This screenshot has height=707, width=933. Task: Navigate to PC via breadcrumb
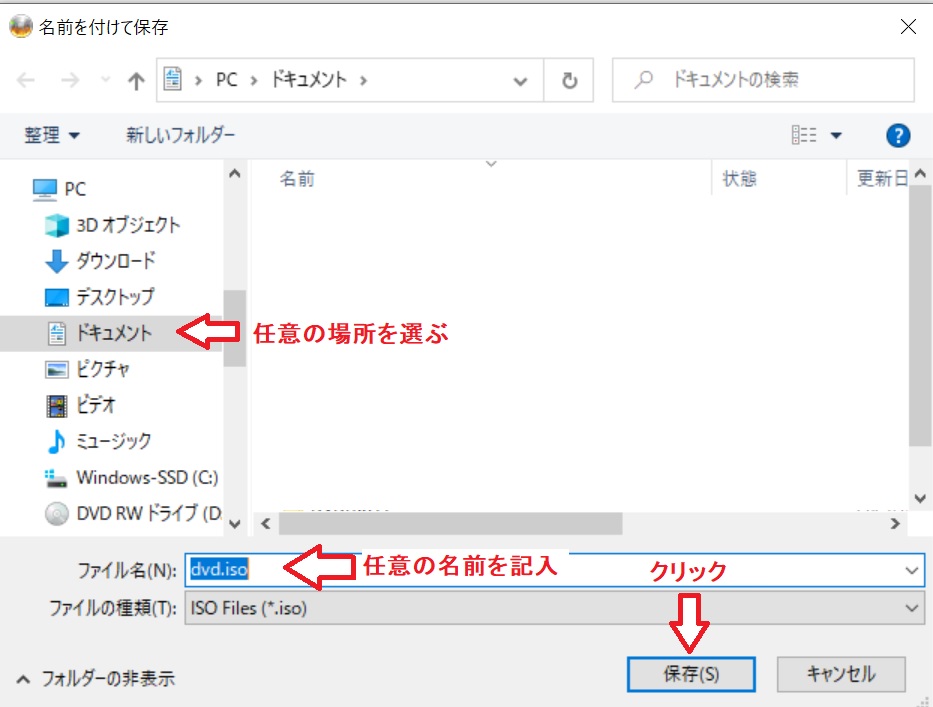click(x=226, y=80)
